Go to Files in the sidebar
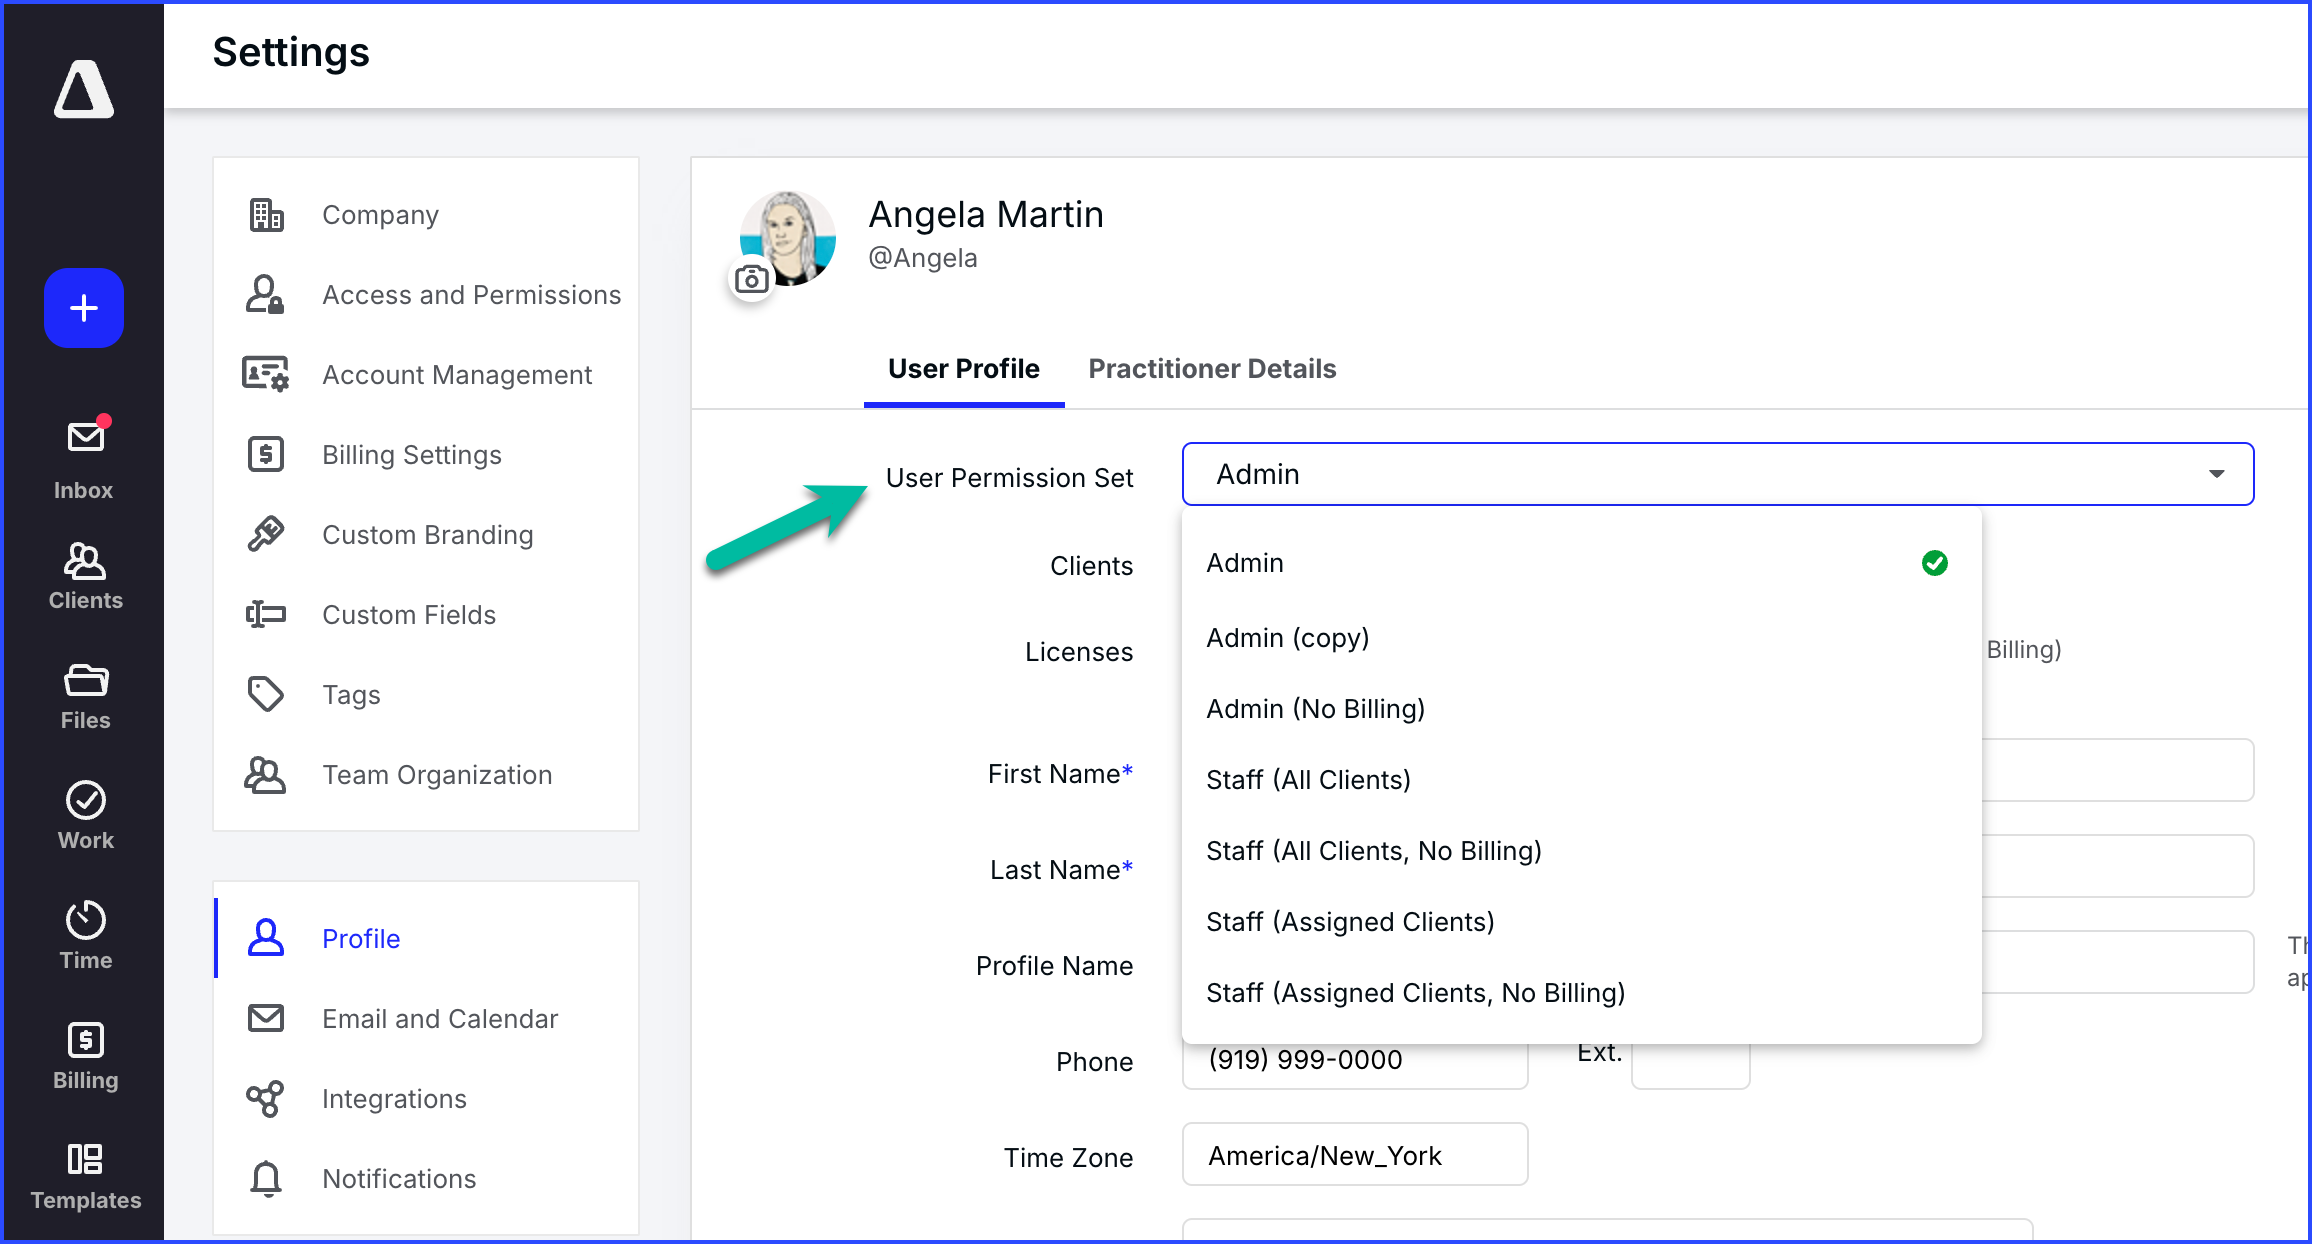The image size is (2312, 1244). click(85, 697)
